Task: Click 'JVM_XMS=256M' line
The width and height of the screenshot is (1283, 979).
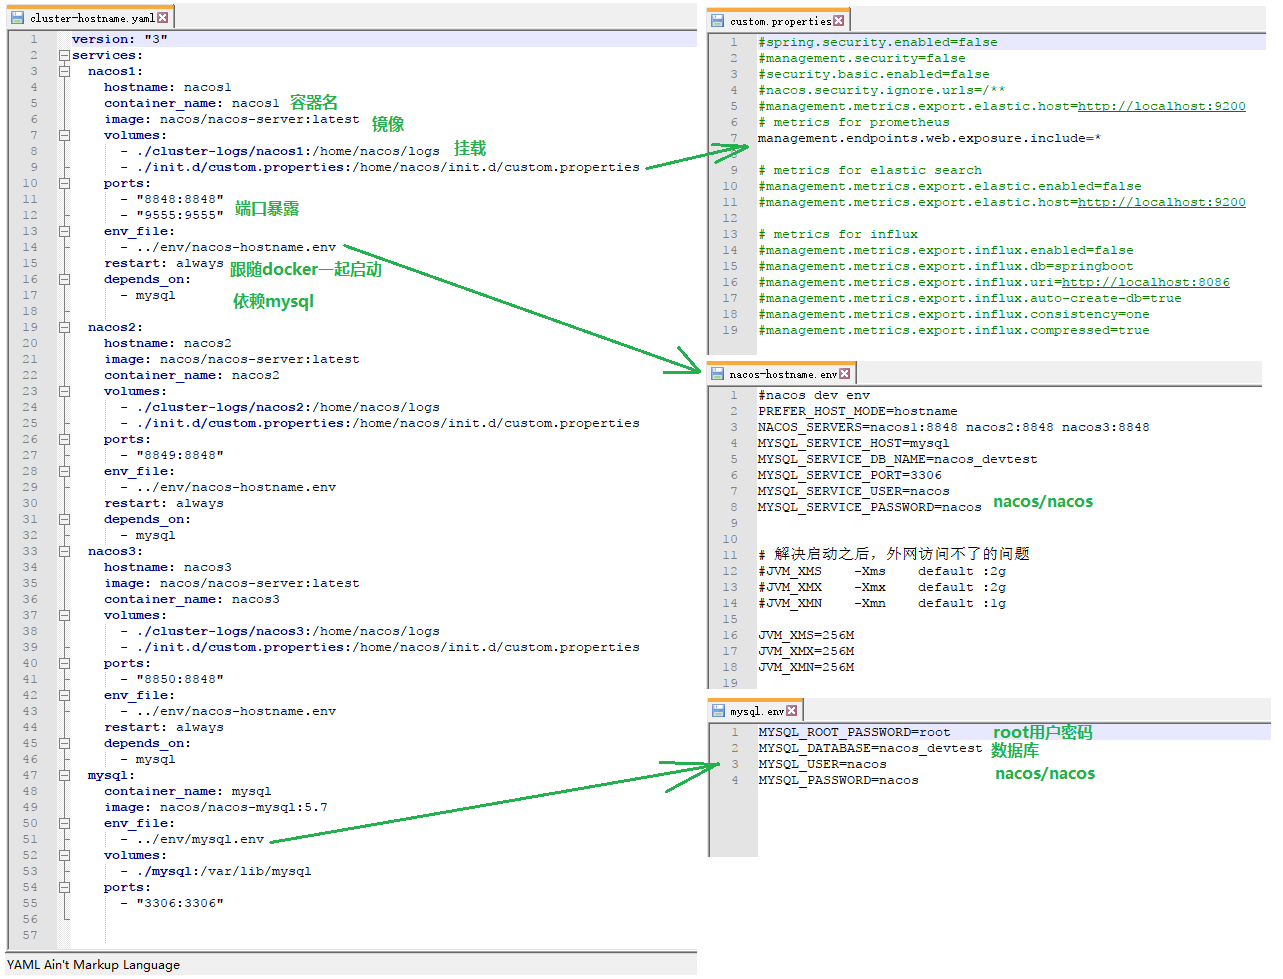Action: (x=806, y=635)
